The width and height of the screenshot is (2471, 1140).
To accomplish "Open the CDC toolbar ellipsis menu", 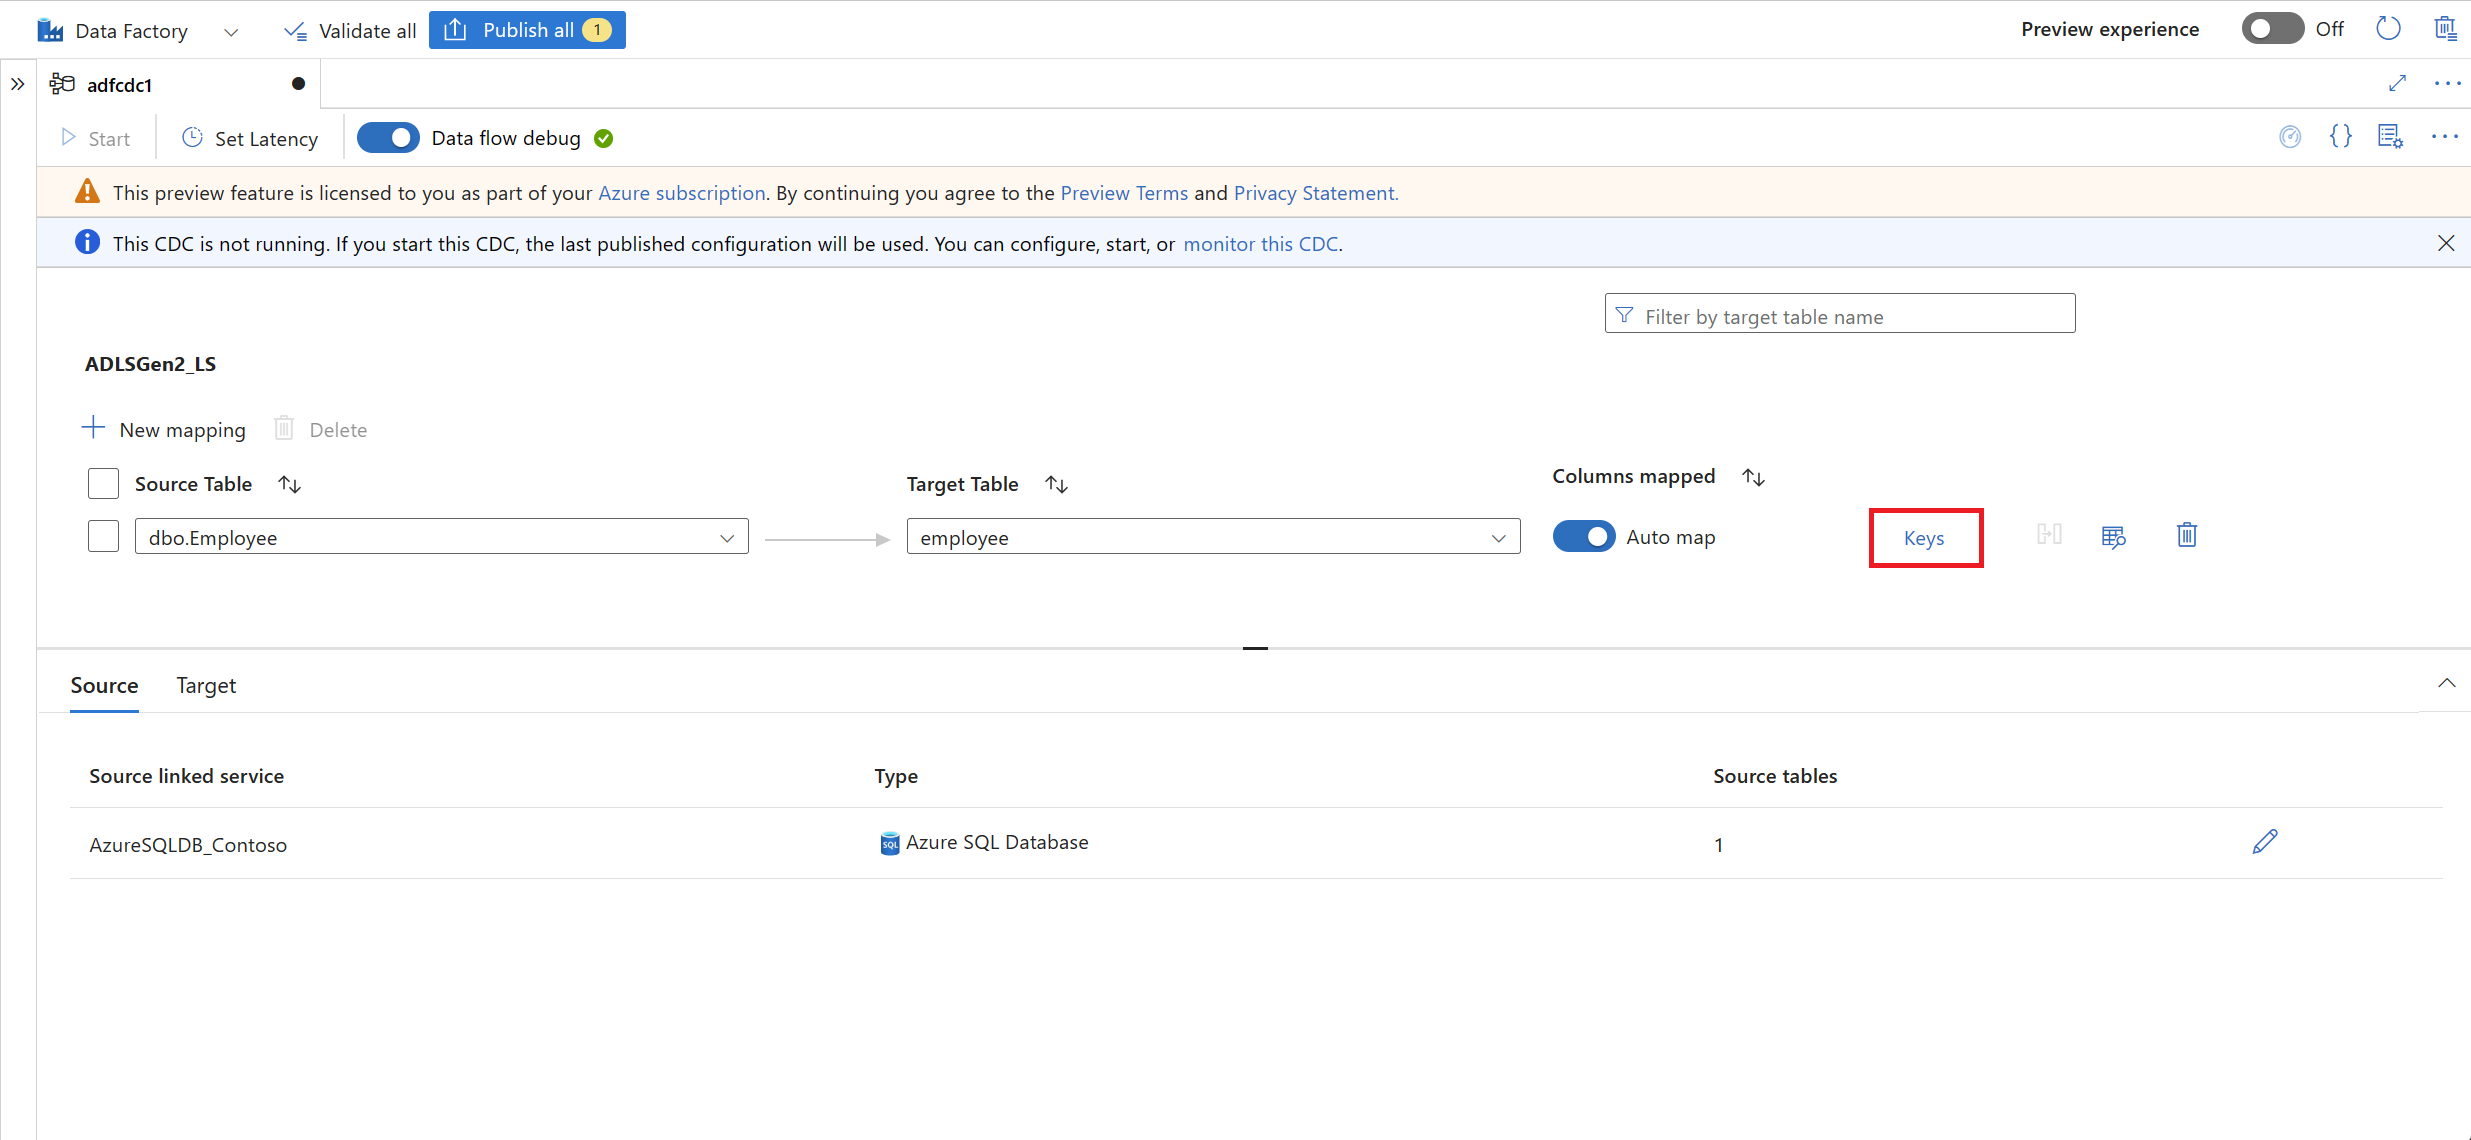I will click(x=2445, y=137).
